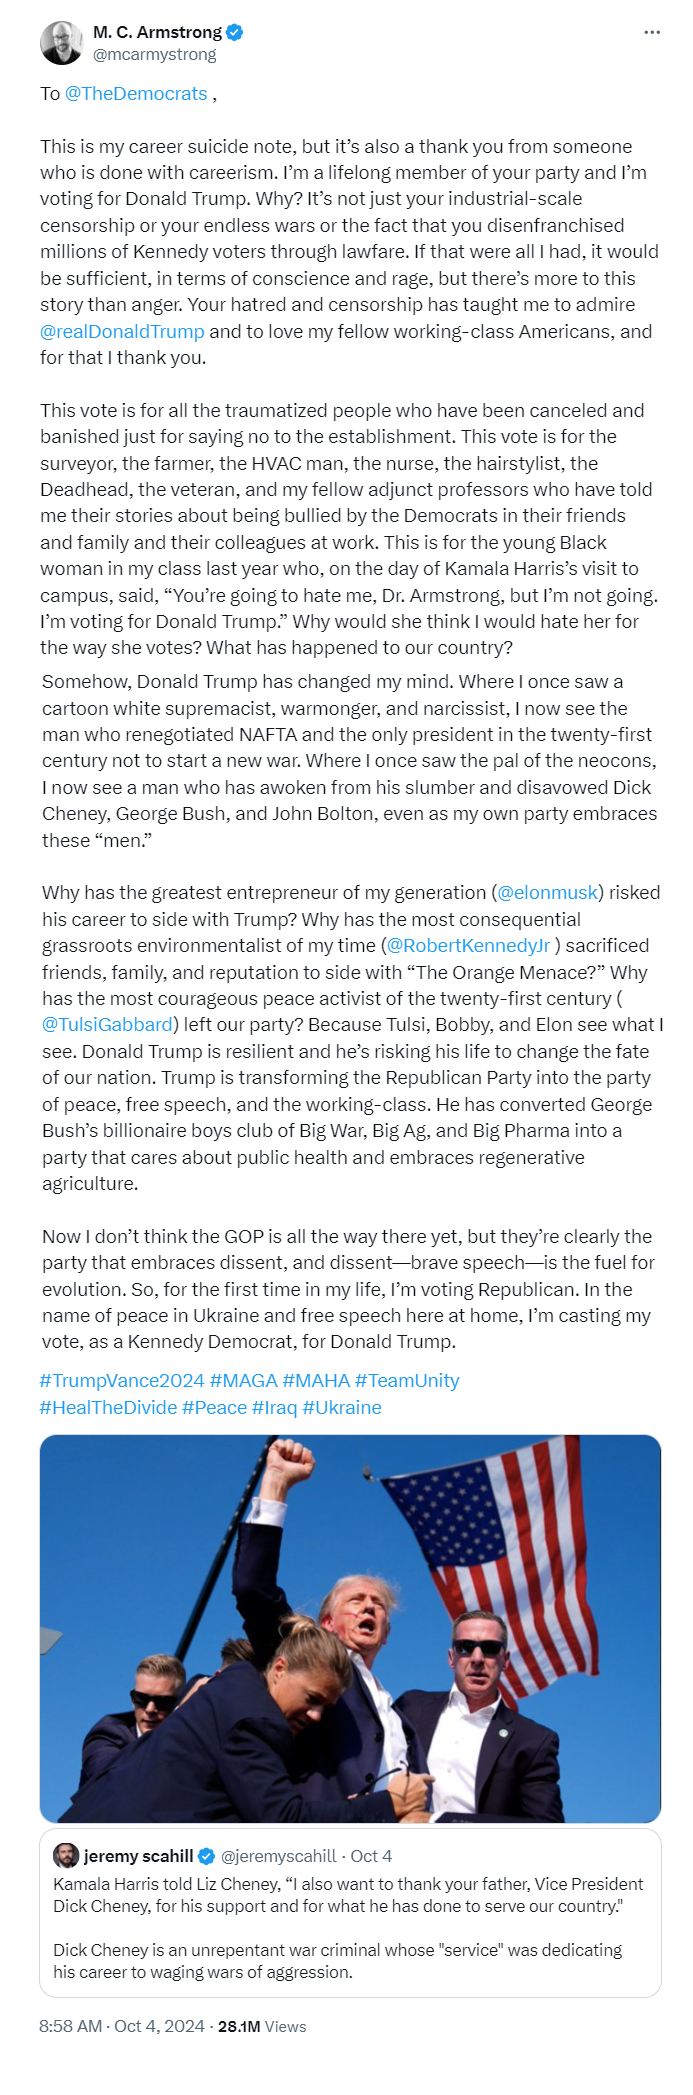Screen dimensions: 693x2095
Task: Open the @RobertKennedyJr profile mention
Action: [x=468, y=945]
